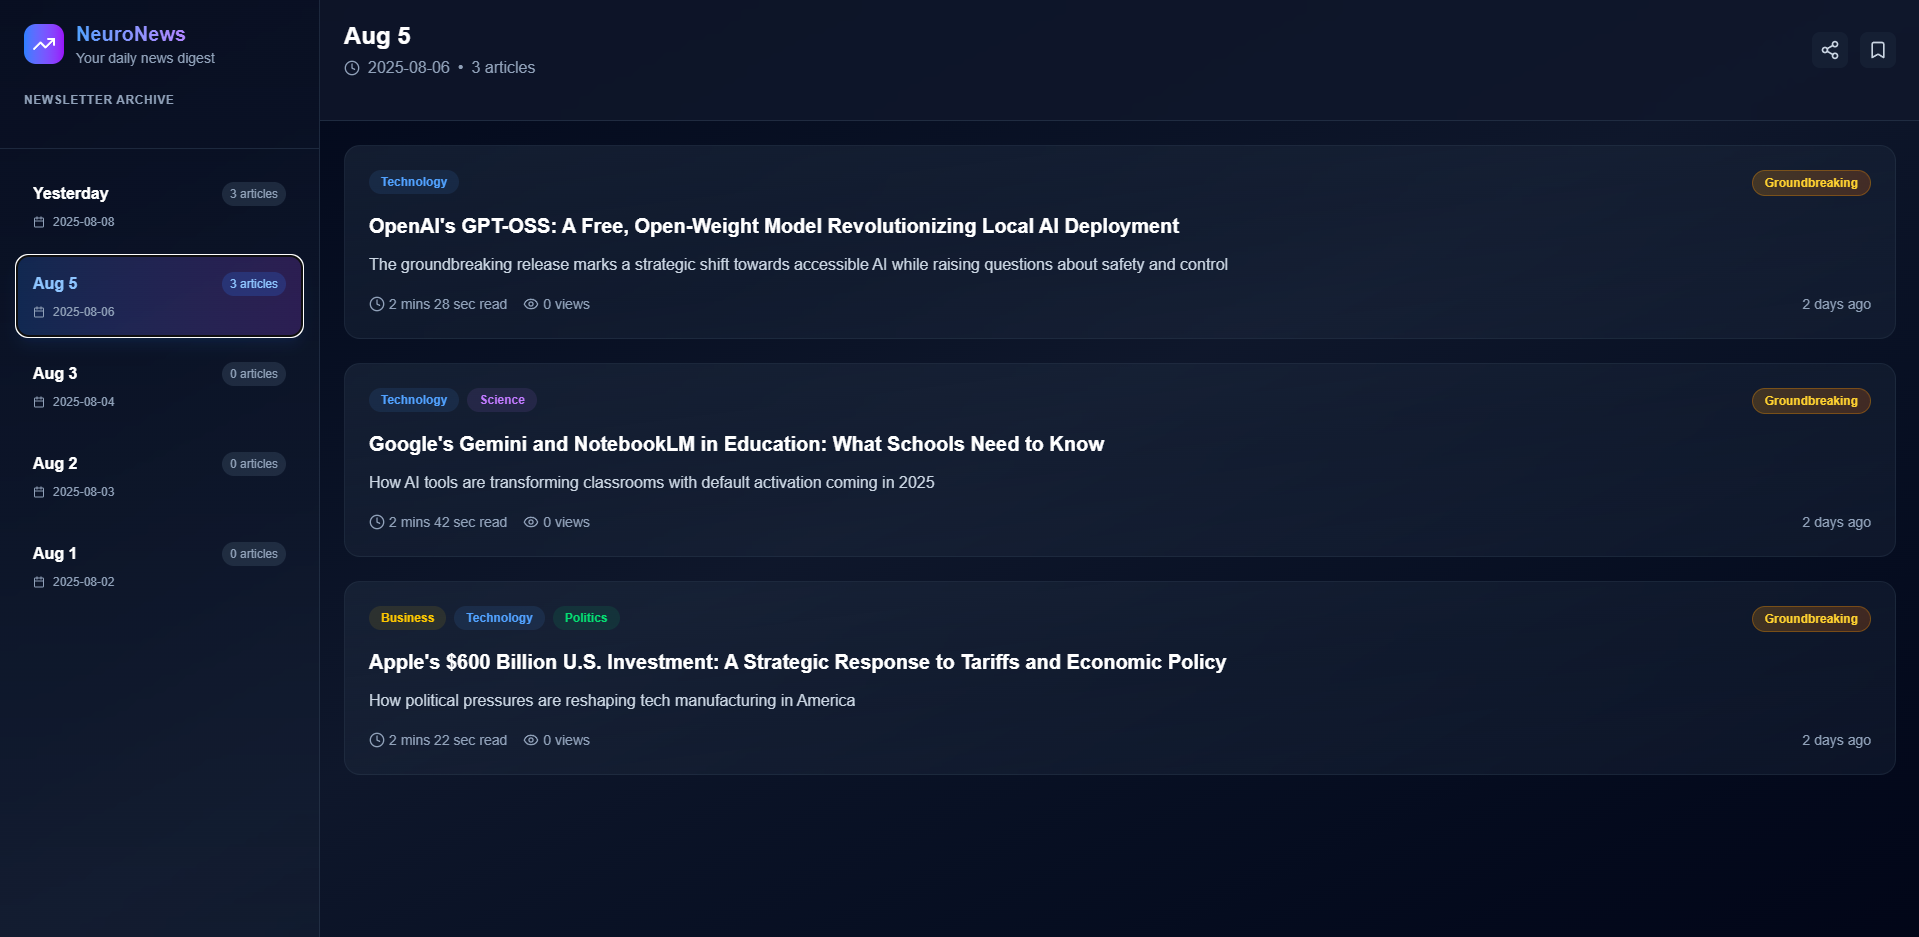Click '2 days ago' on the Apple article

pyautogui.click(x=1836, y=740)
